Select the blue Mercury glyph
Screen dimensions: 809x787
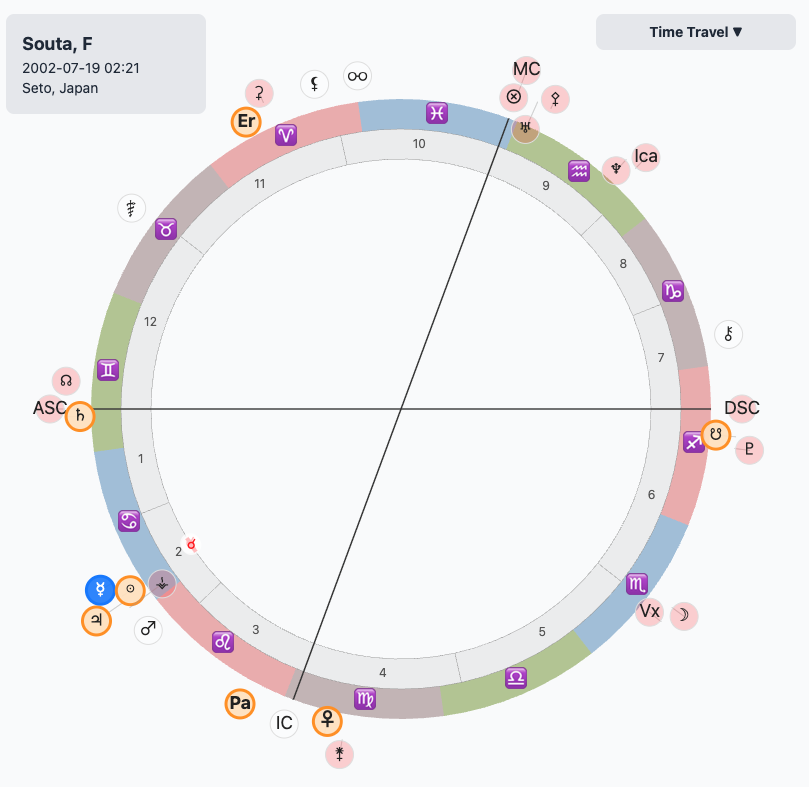click(x=100, y=589)
